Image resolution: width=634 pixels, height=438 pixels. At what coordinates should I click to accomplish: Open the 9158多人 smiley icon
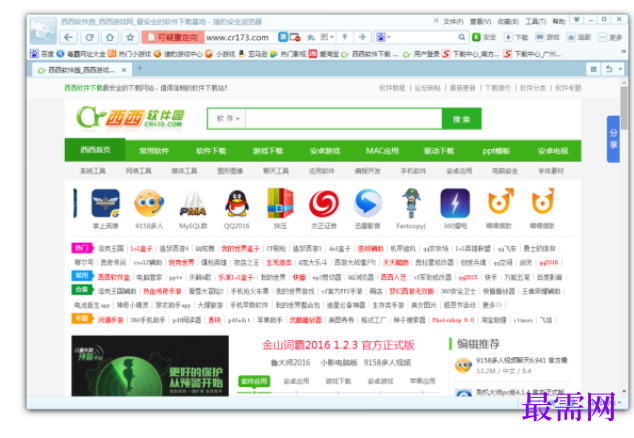tap(149, 203)
